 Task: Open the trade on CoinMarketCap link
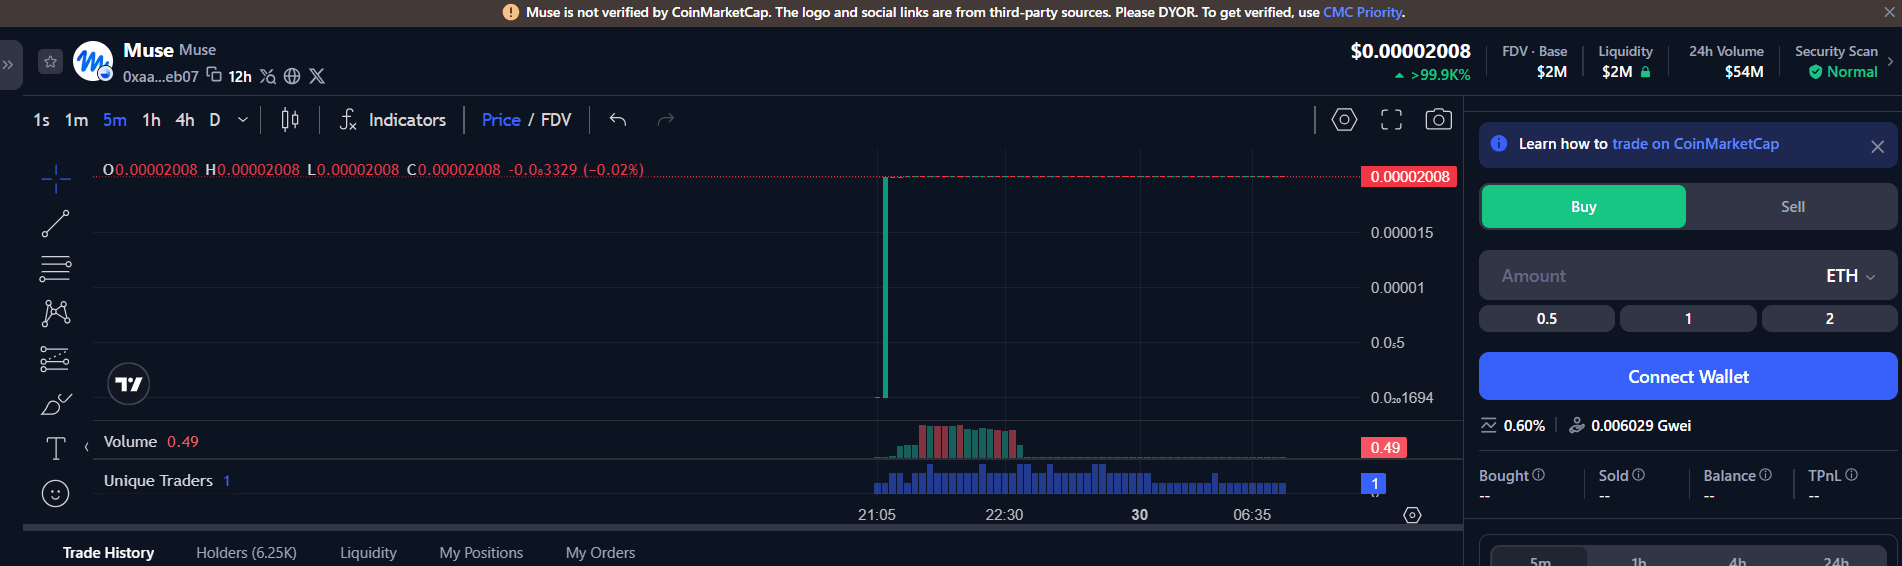(x=1695, y=144)
